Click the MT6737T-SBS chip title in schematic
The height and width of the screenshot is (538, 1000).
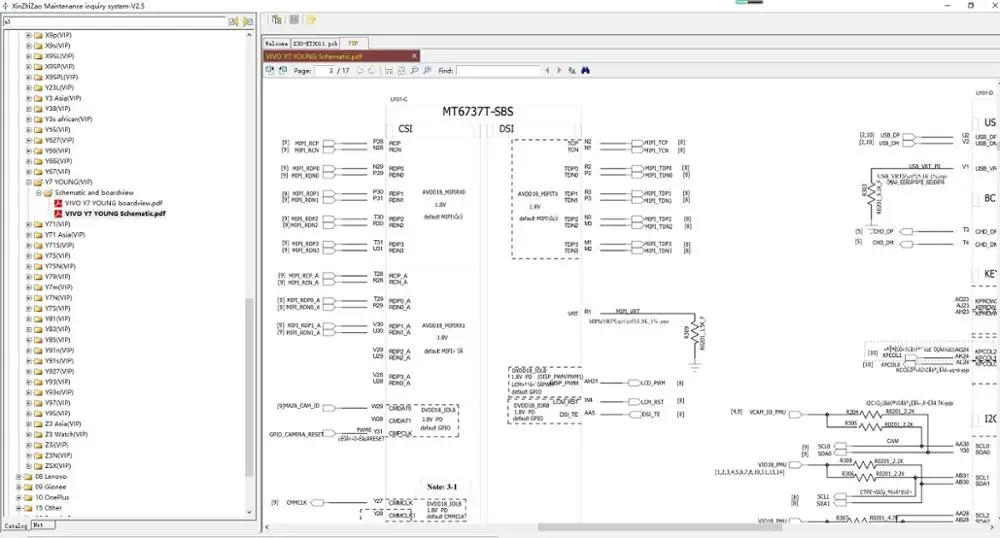click(x=478, y=112)
